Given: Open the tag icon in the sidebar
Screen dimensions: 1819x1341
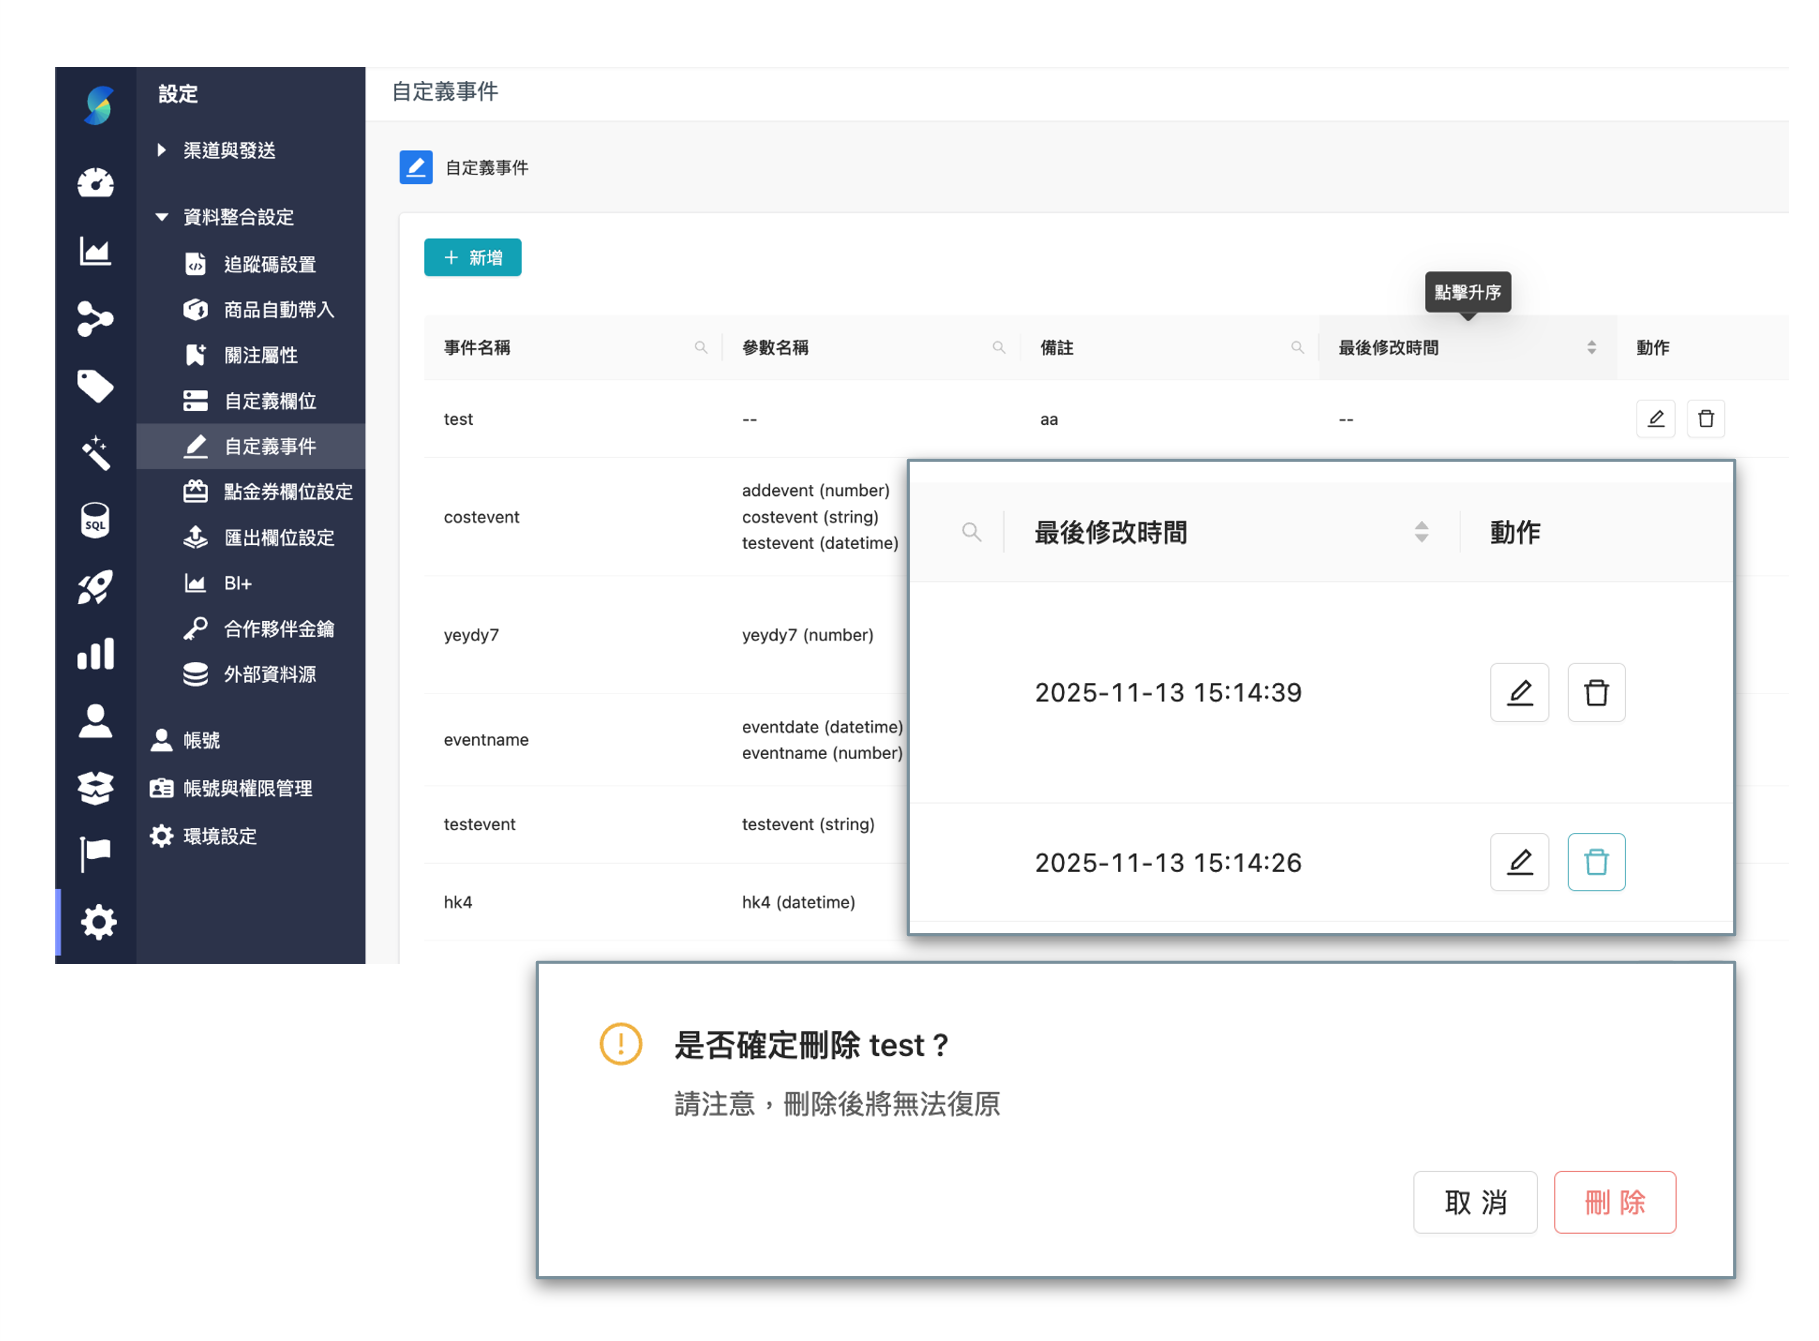Looking at the screenshot, I should click(x=95, y=386).
